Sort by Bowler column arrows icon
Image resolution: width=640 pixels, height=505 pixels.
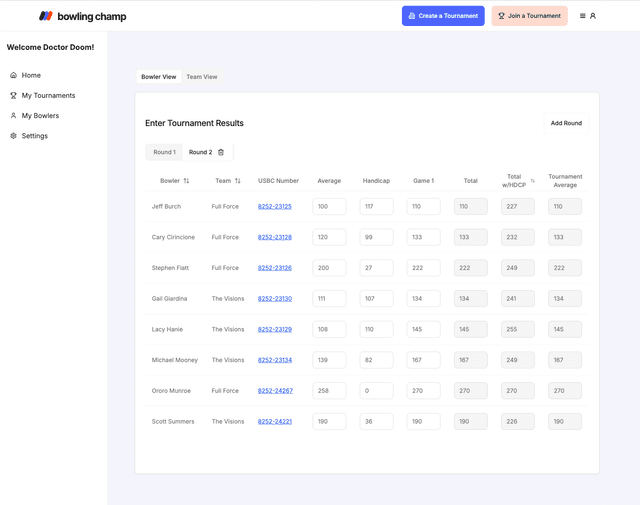tap(186, 180)
